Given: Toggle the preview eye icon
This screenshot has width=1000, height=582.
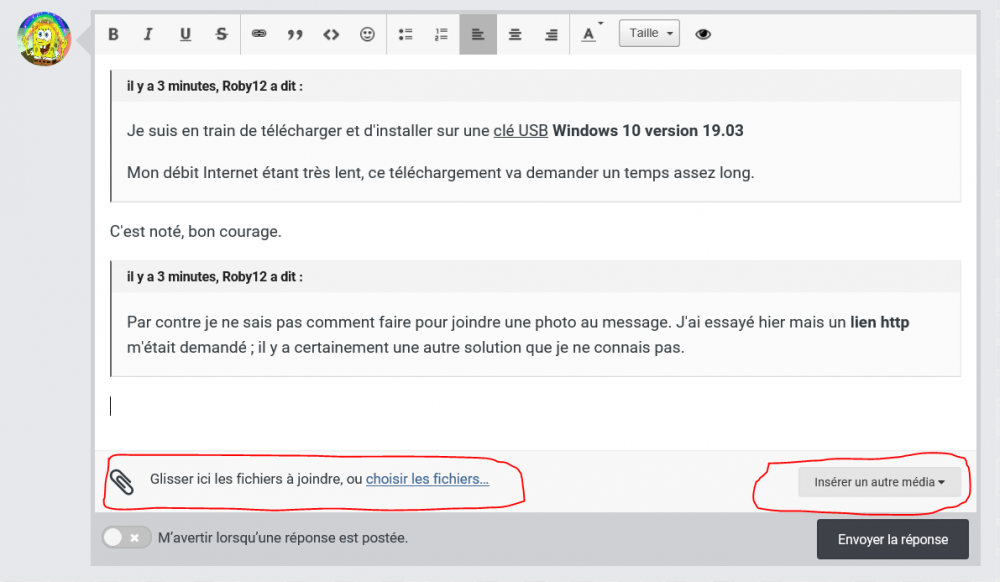Looking at the screenshot, I should point(703,34).
